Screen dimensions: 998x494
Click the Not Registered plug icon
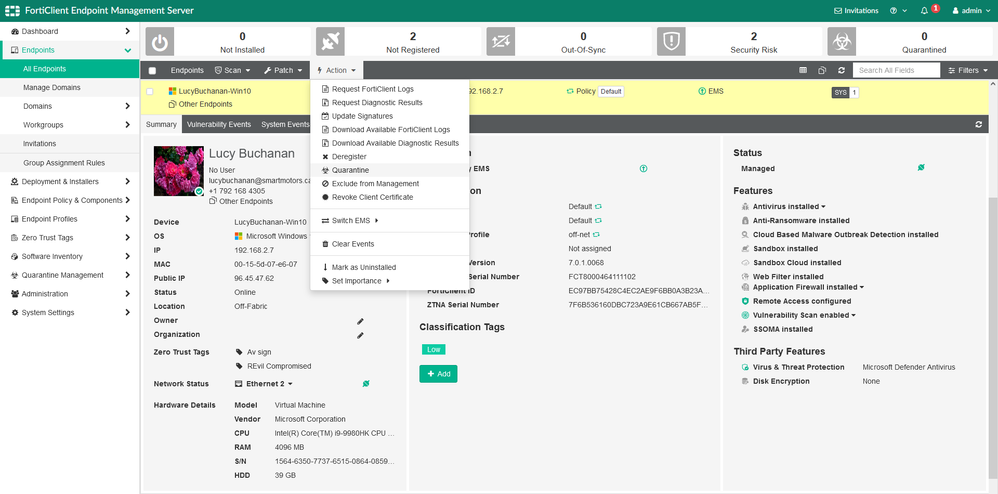point(330,42)
